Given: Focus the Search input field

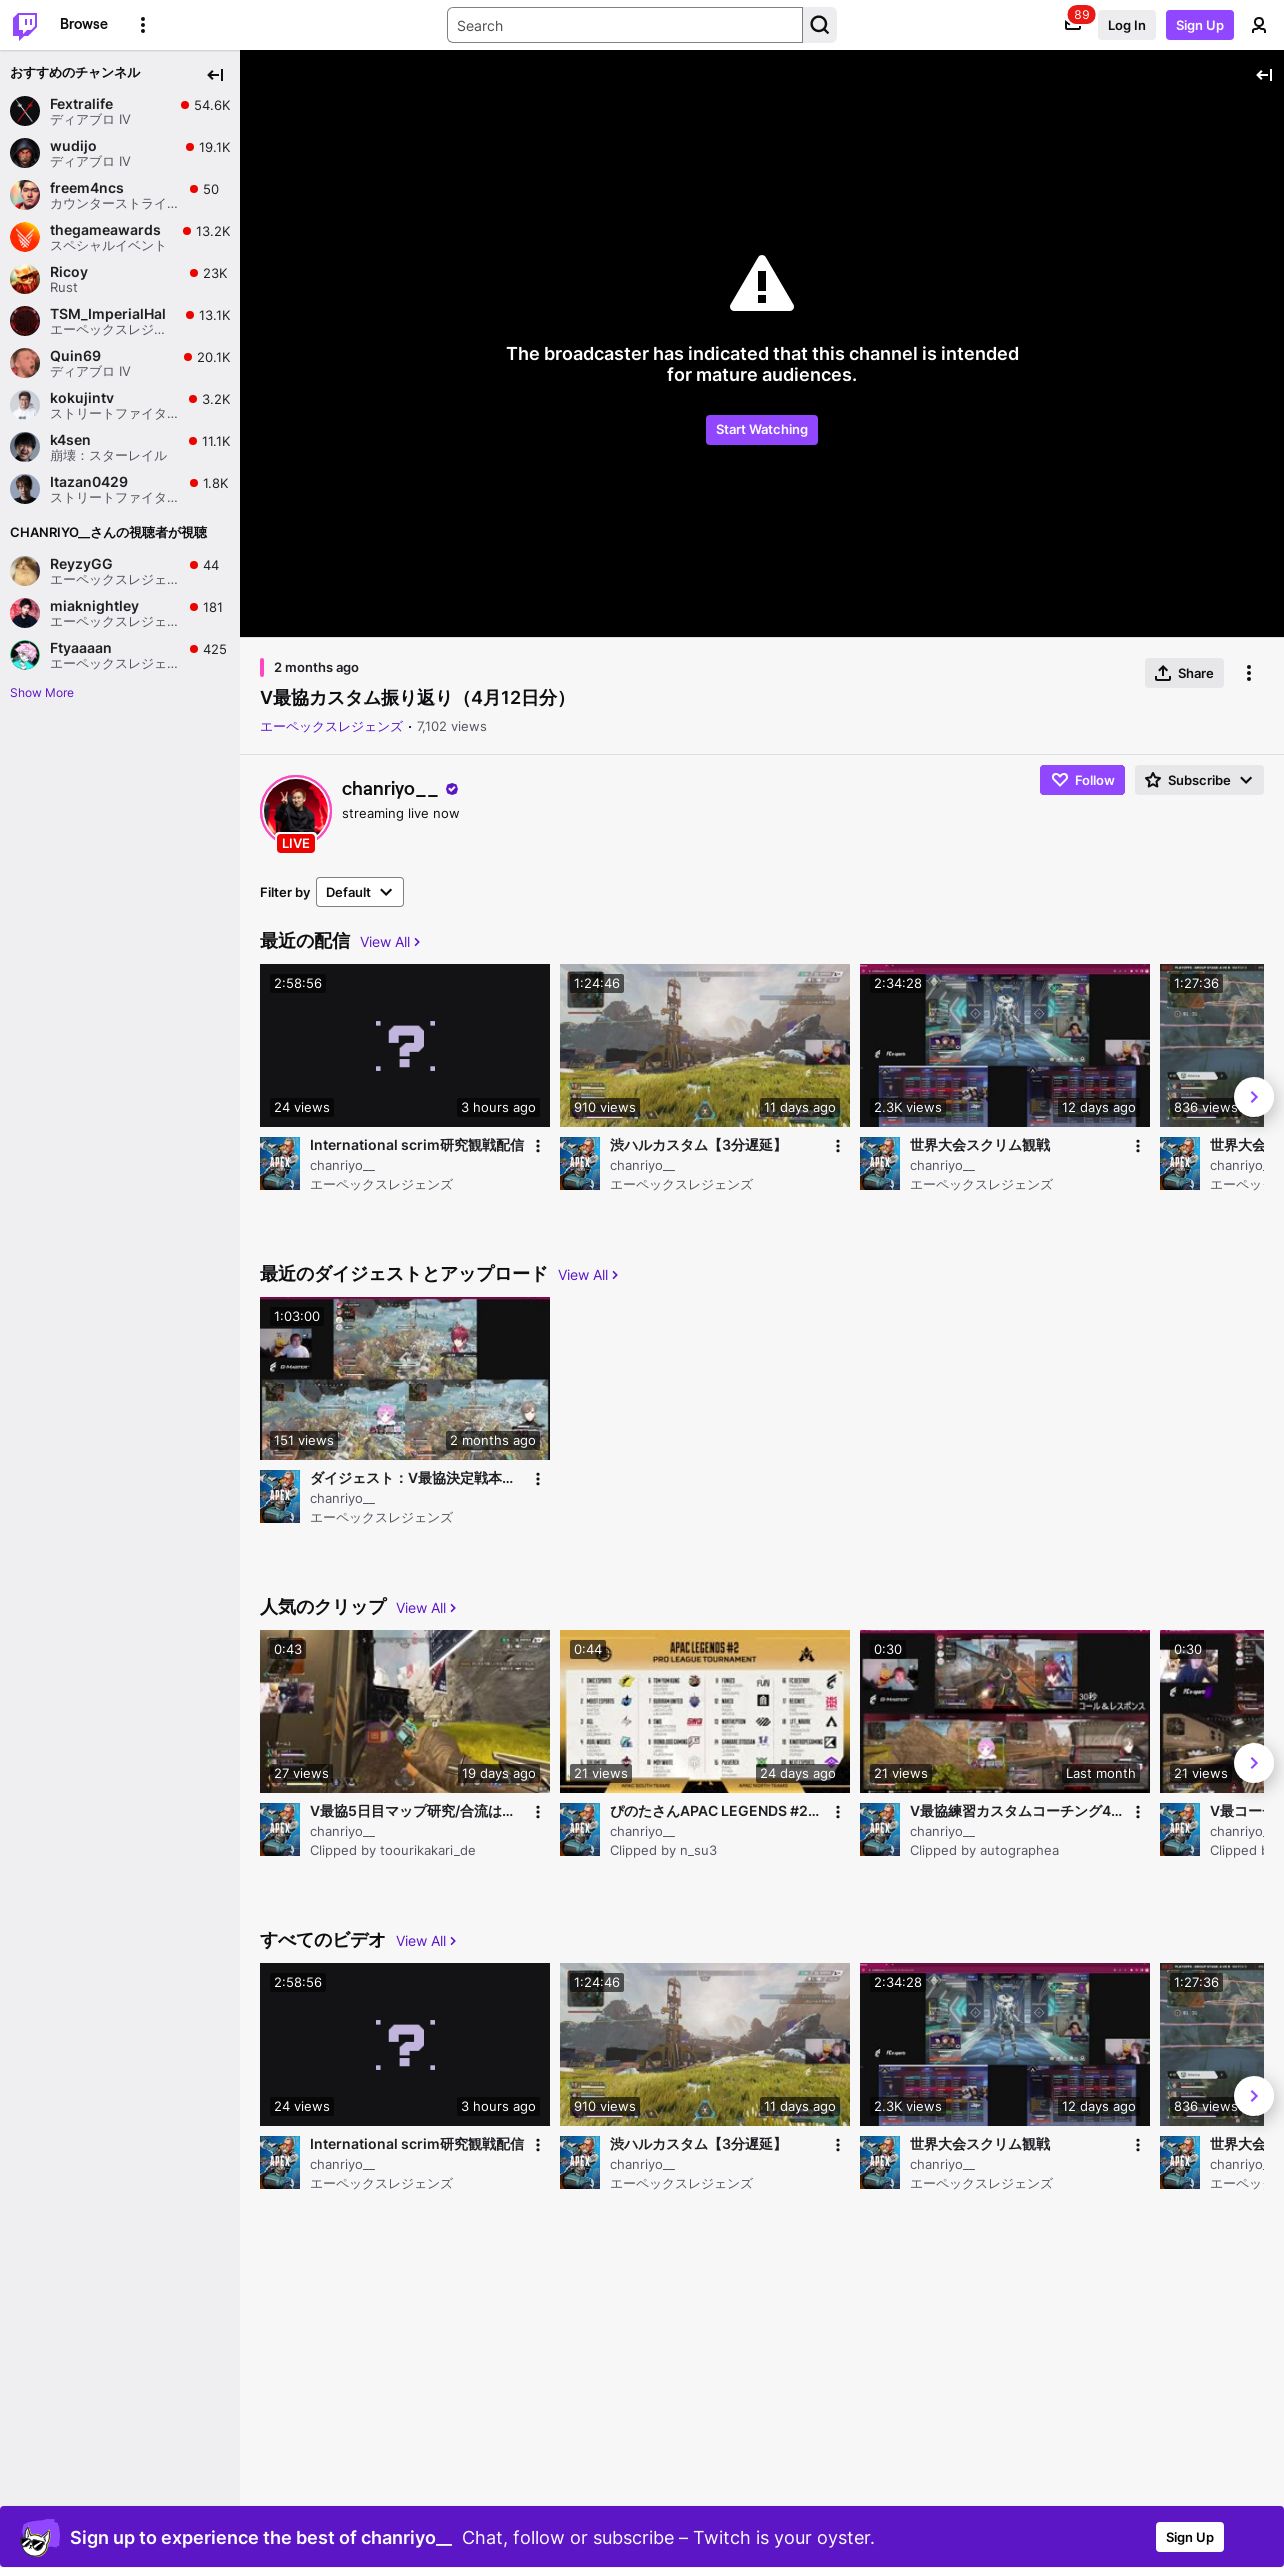Looking at the screenshot, I should 625,25.
